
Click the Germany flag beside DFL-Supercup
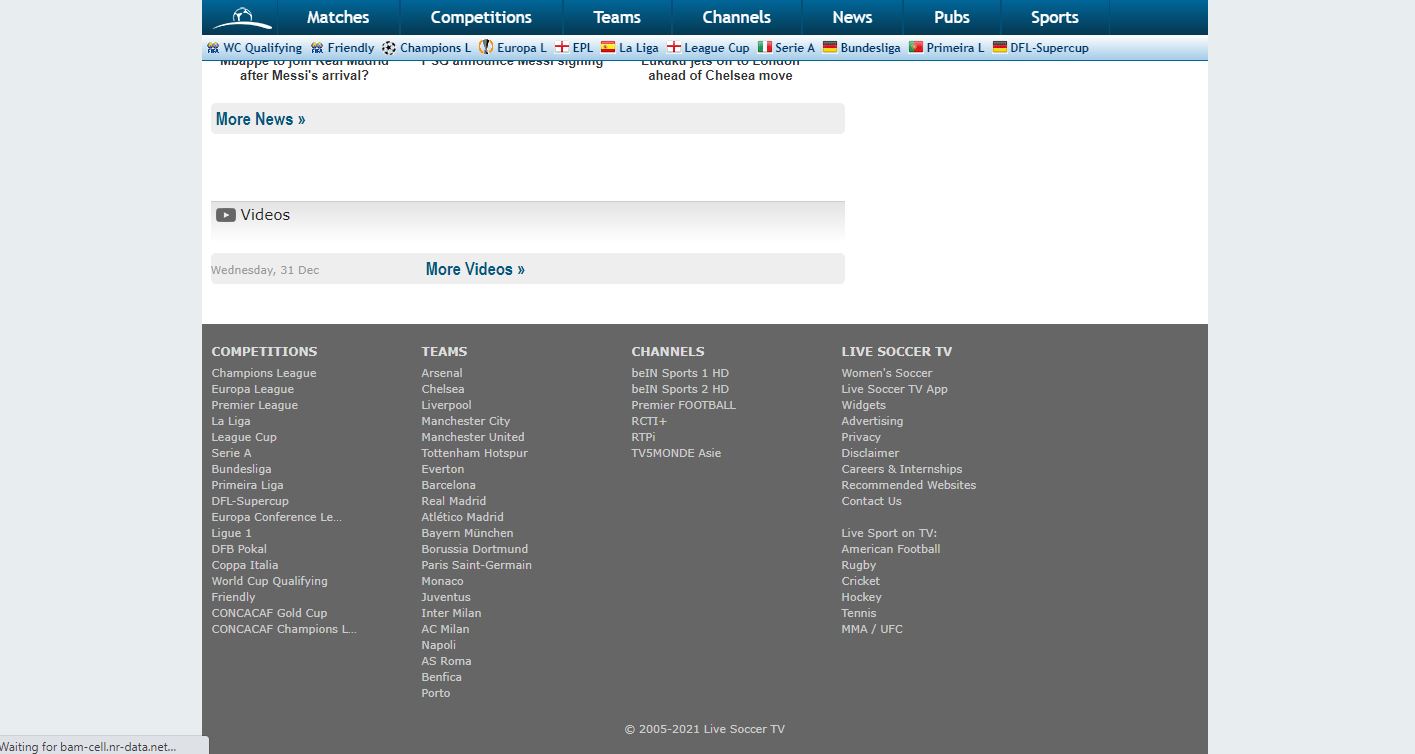pyautogui.click(x=1000, y=47)
